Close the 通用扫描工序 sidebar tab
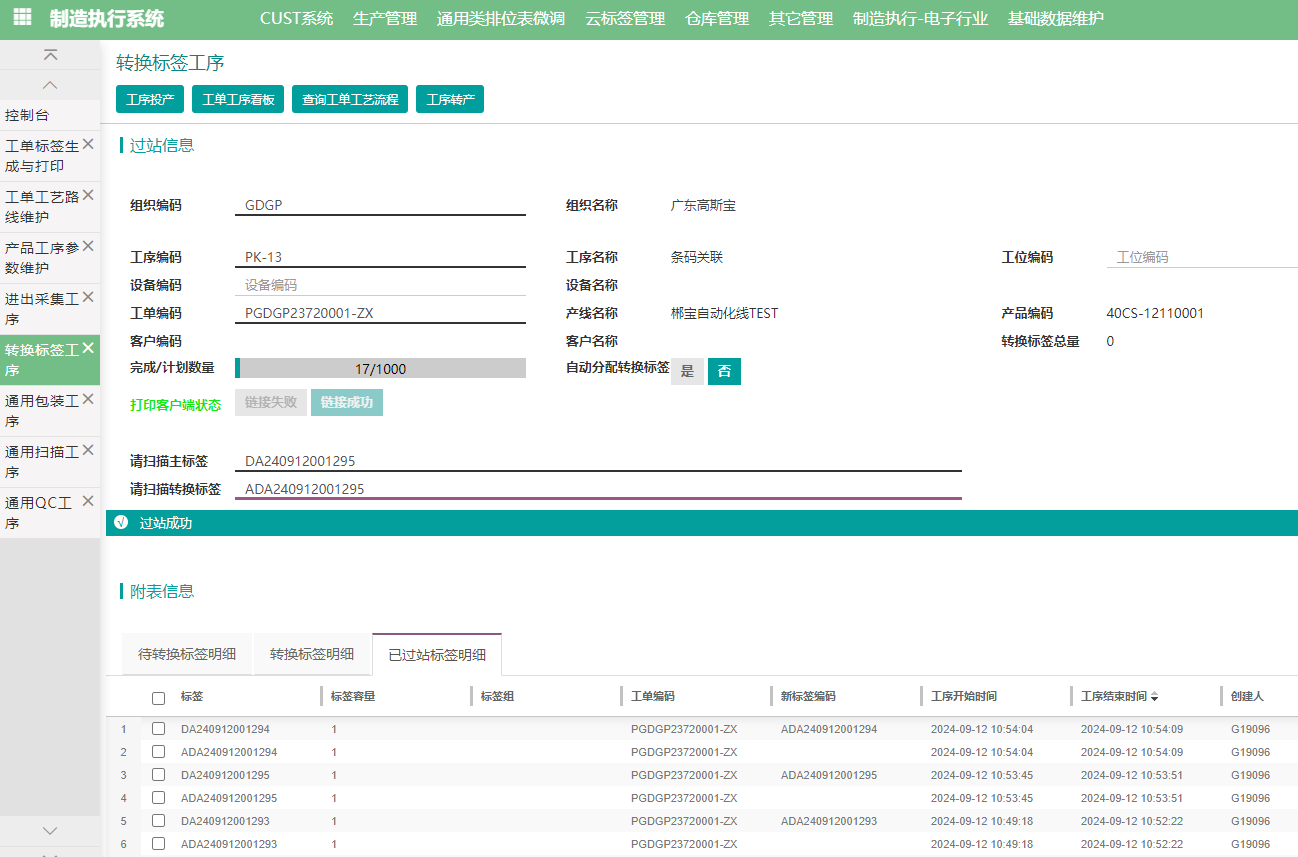 pyautogui.click(x=88, y=449)
